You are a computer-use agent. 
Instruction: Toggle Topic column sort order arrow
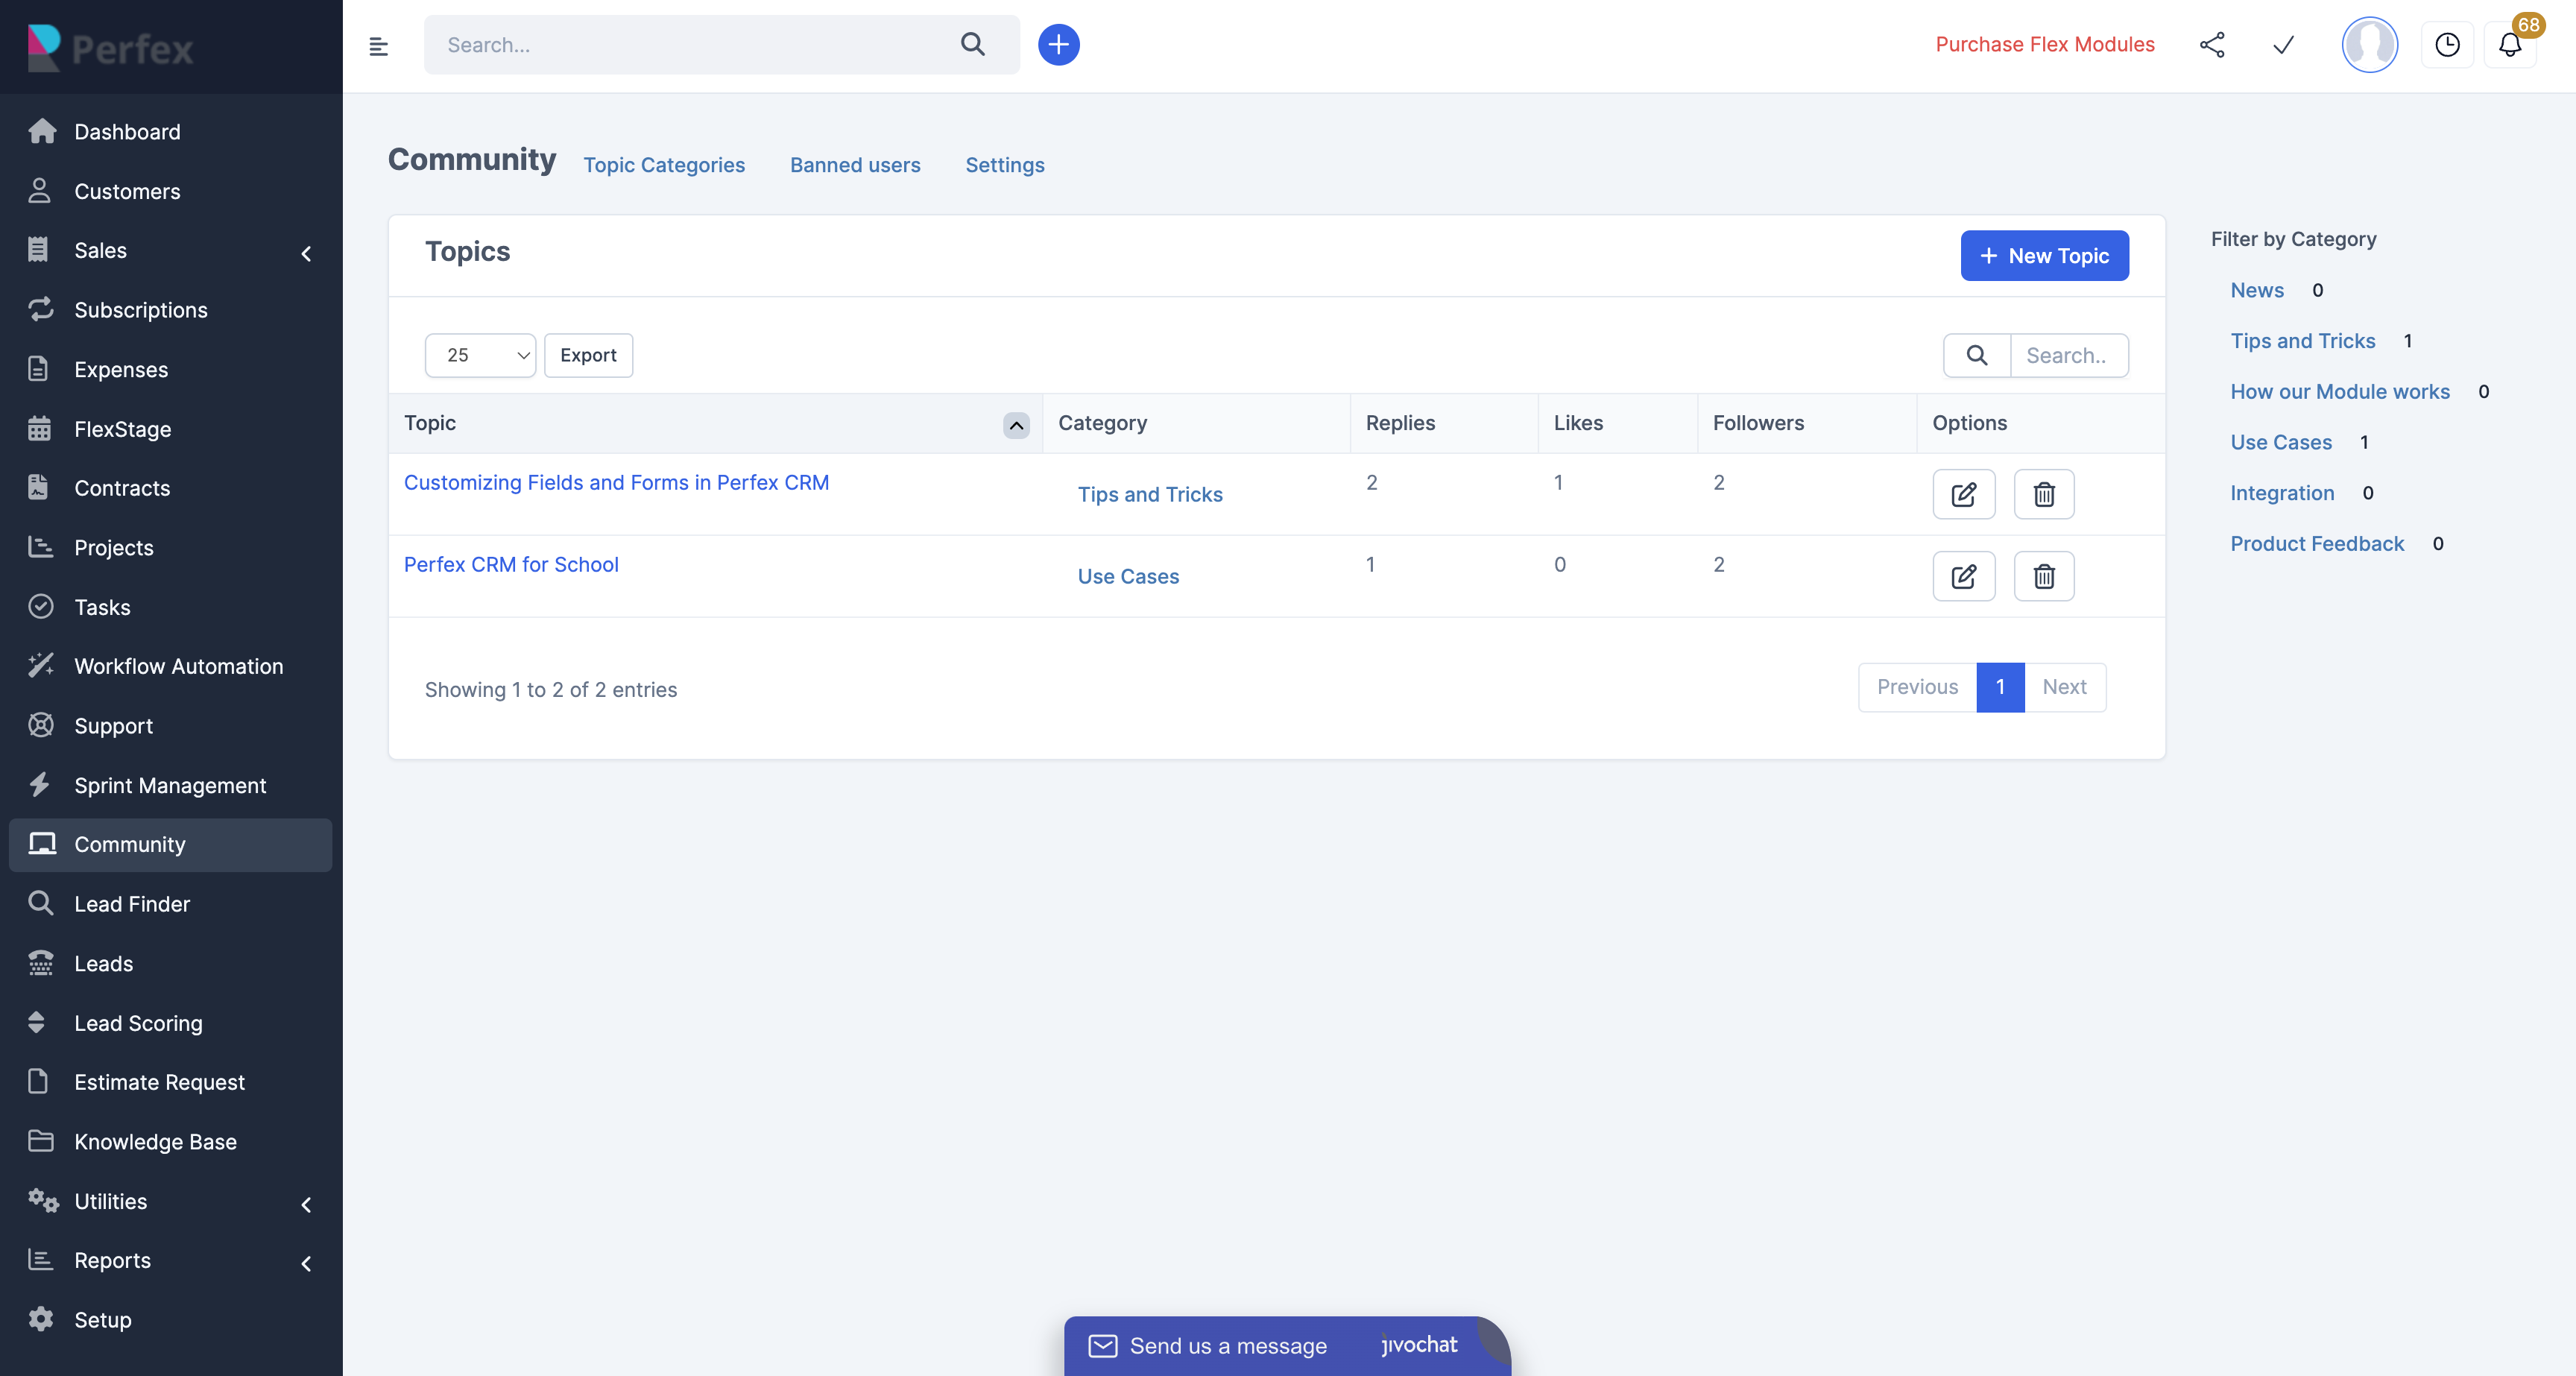click(1016, 425)
